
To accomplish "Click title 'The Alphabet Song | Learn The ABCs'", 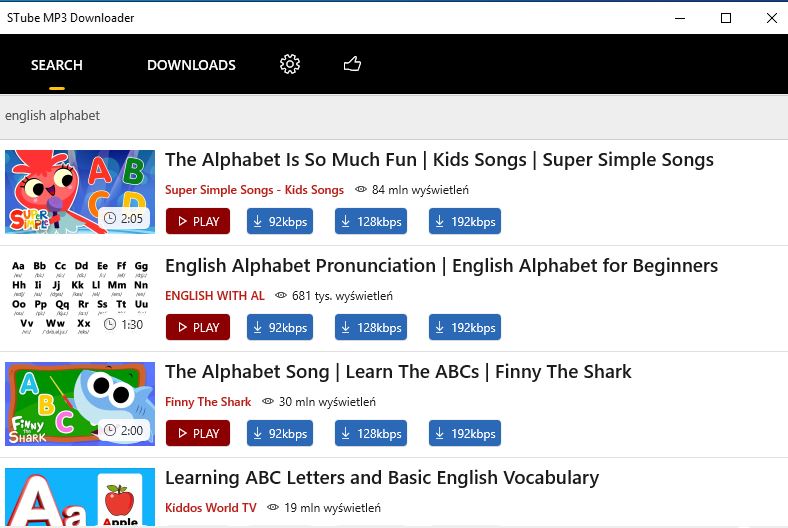I will 398,372.
